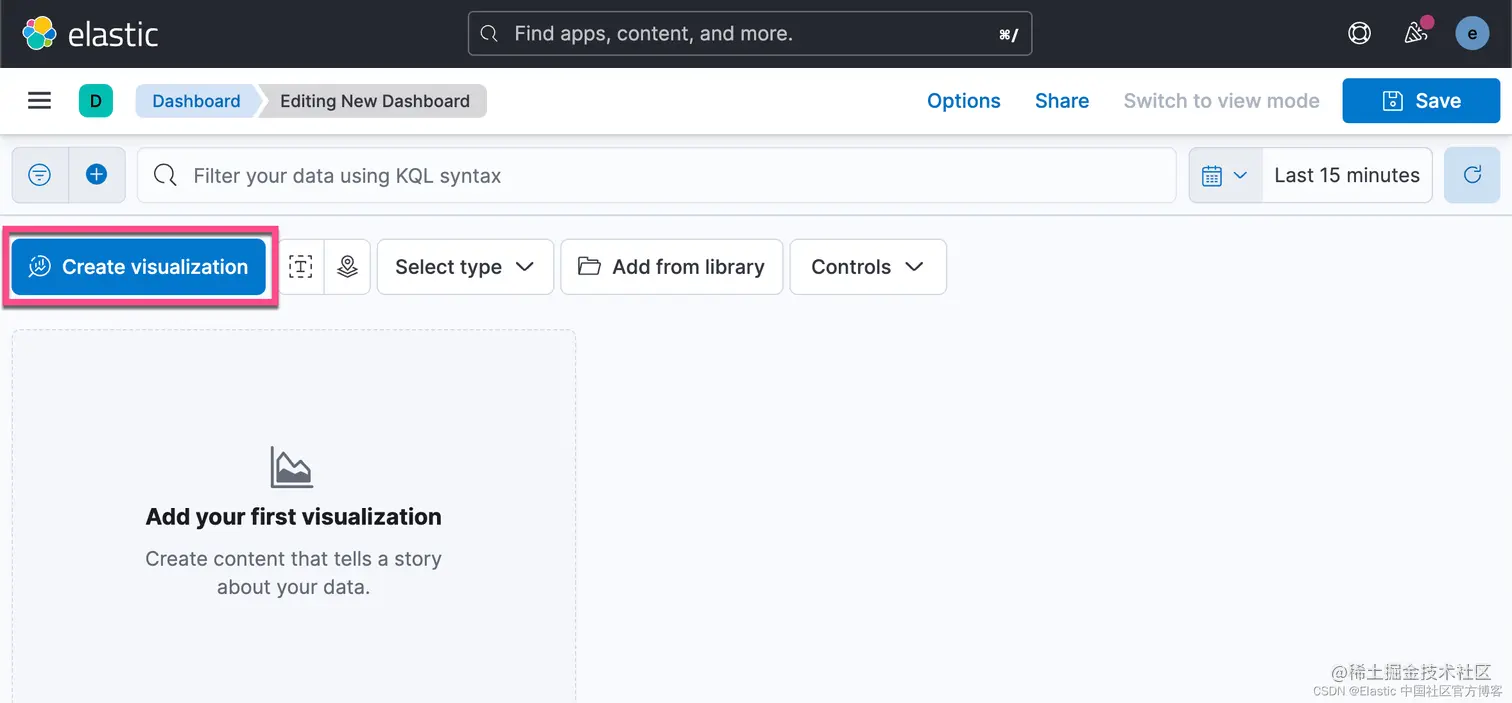Add a Maps panel icon
The height and width of the screenshot is (703, 1512).
(347, 267)
